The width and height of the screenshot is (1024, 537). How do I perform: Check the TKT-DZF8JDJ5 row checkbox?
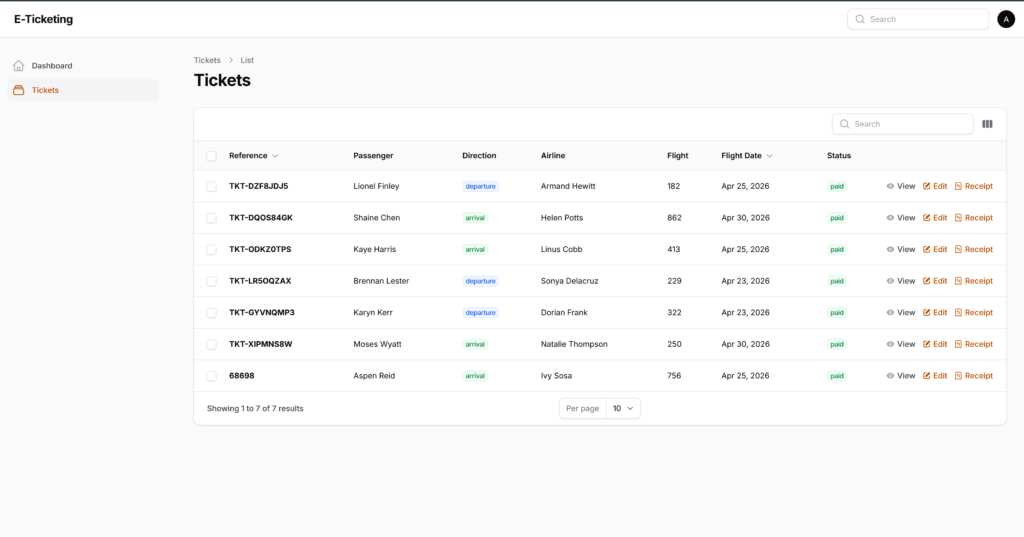pos(212,187)
